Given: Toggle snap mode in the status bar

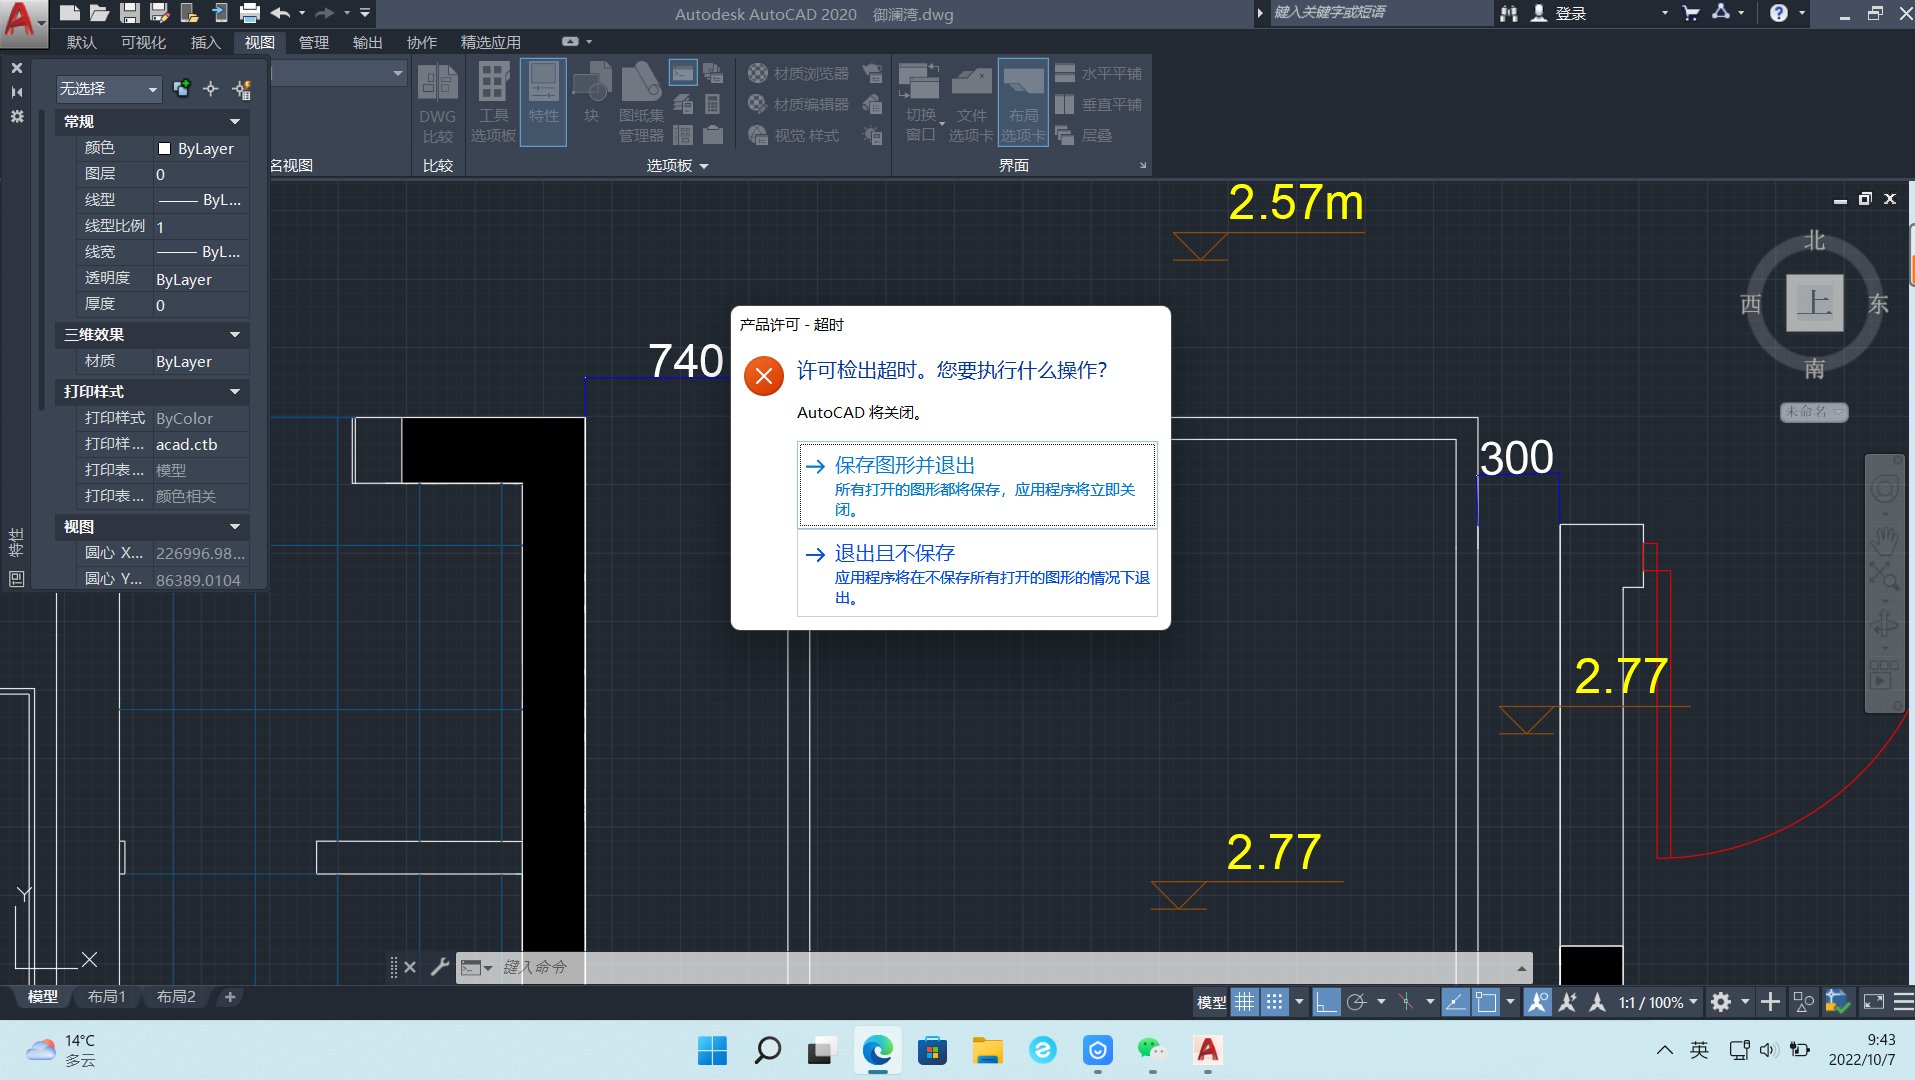Looking at the screenshot, I should click(x=1275, y=1001).
